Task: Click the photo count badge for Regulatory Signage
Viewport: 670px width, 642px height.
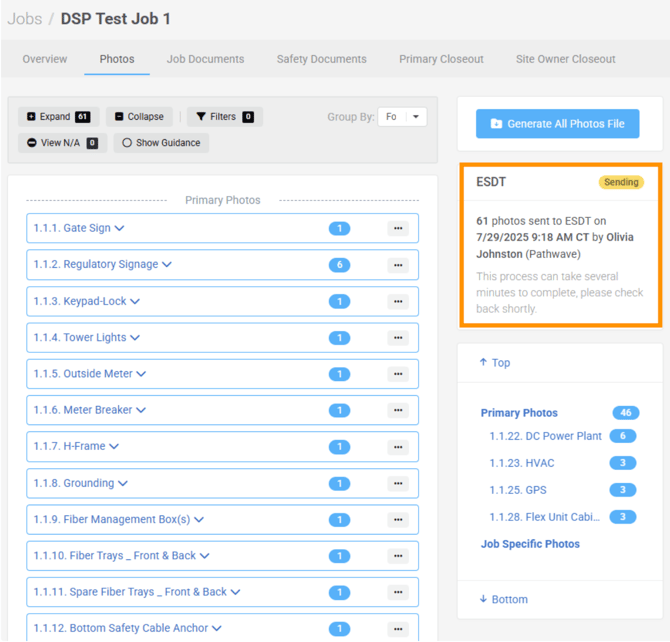Action: pyautogui.click(x=340, y=265)
